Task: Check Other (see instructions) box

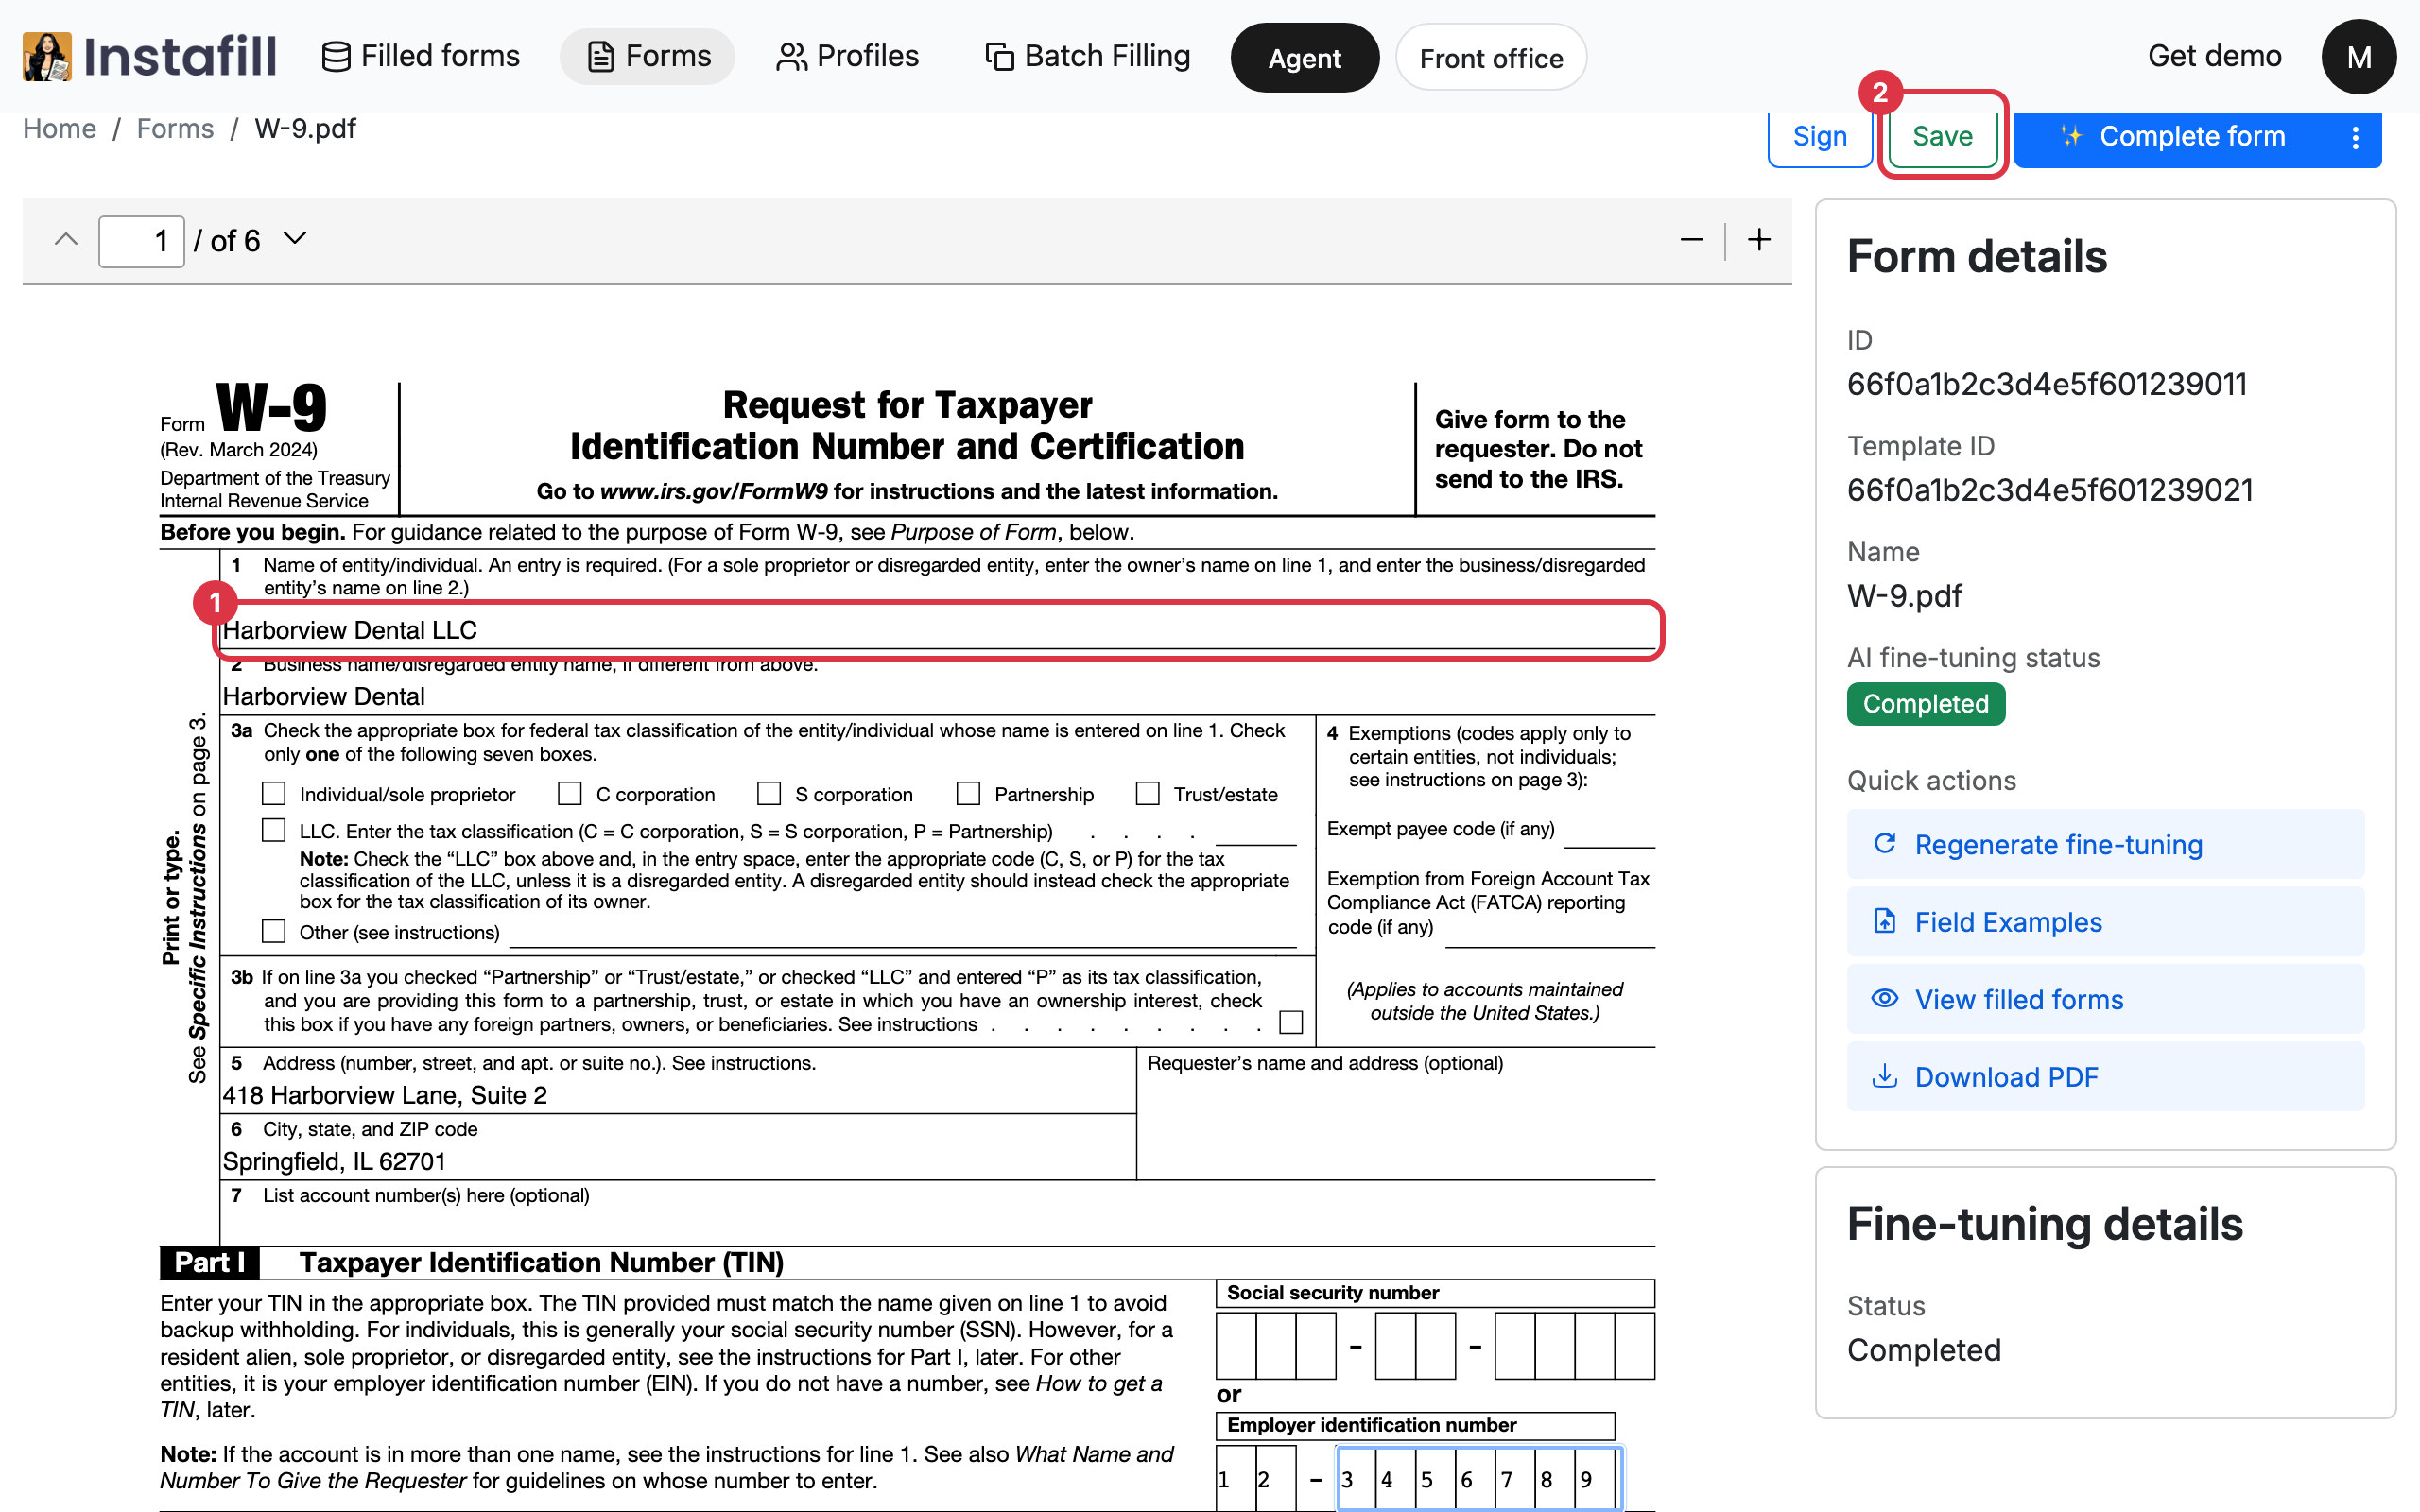Action: pos(273,931)
